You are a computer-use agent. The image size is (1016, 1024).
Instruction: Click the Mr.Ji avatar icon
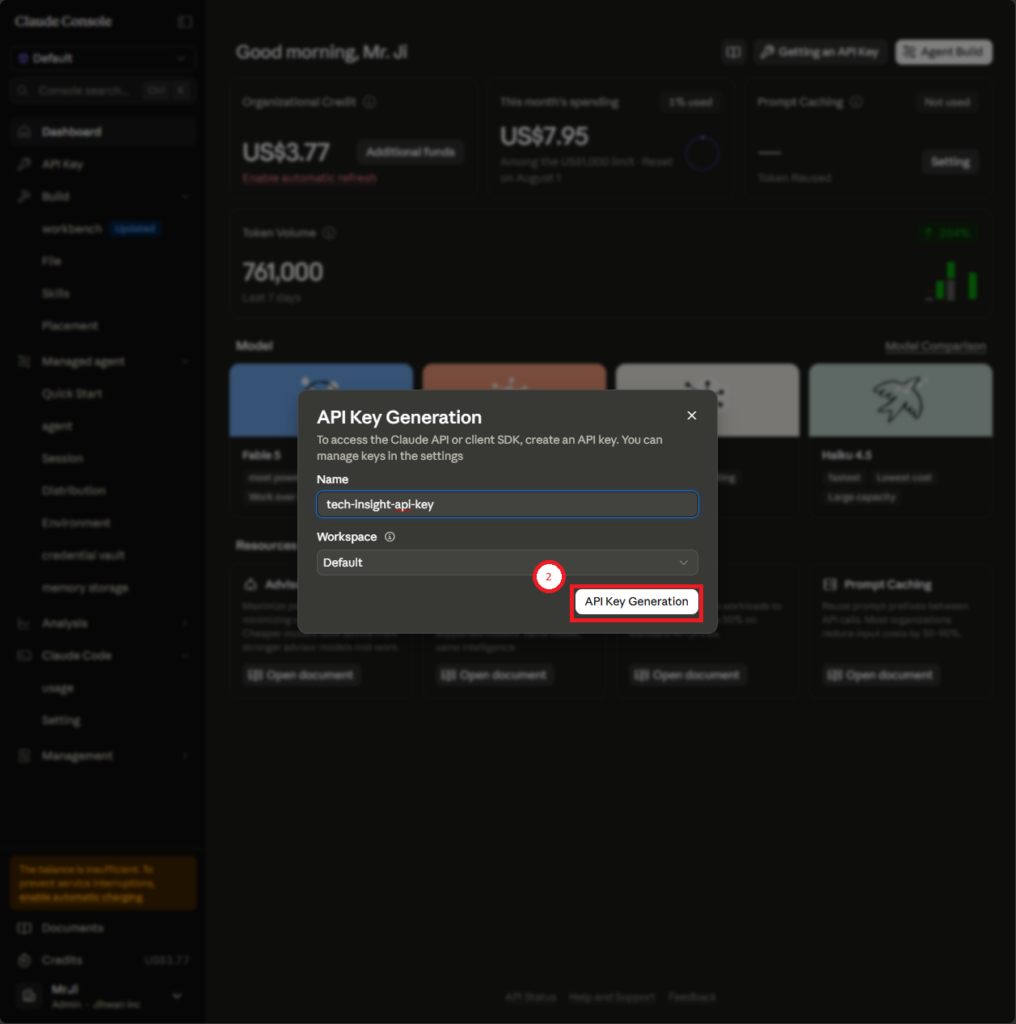pos(29,996)
